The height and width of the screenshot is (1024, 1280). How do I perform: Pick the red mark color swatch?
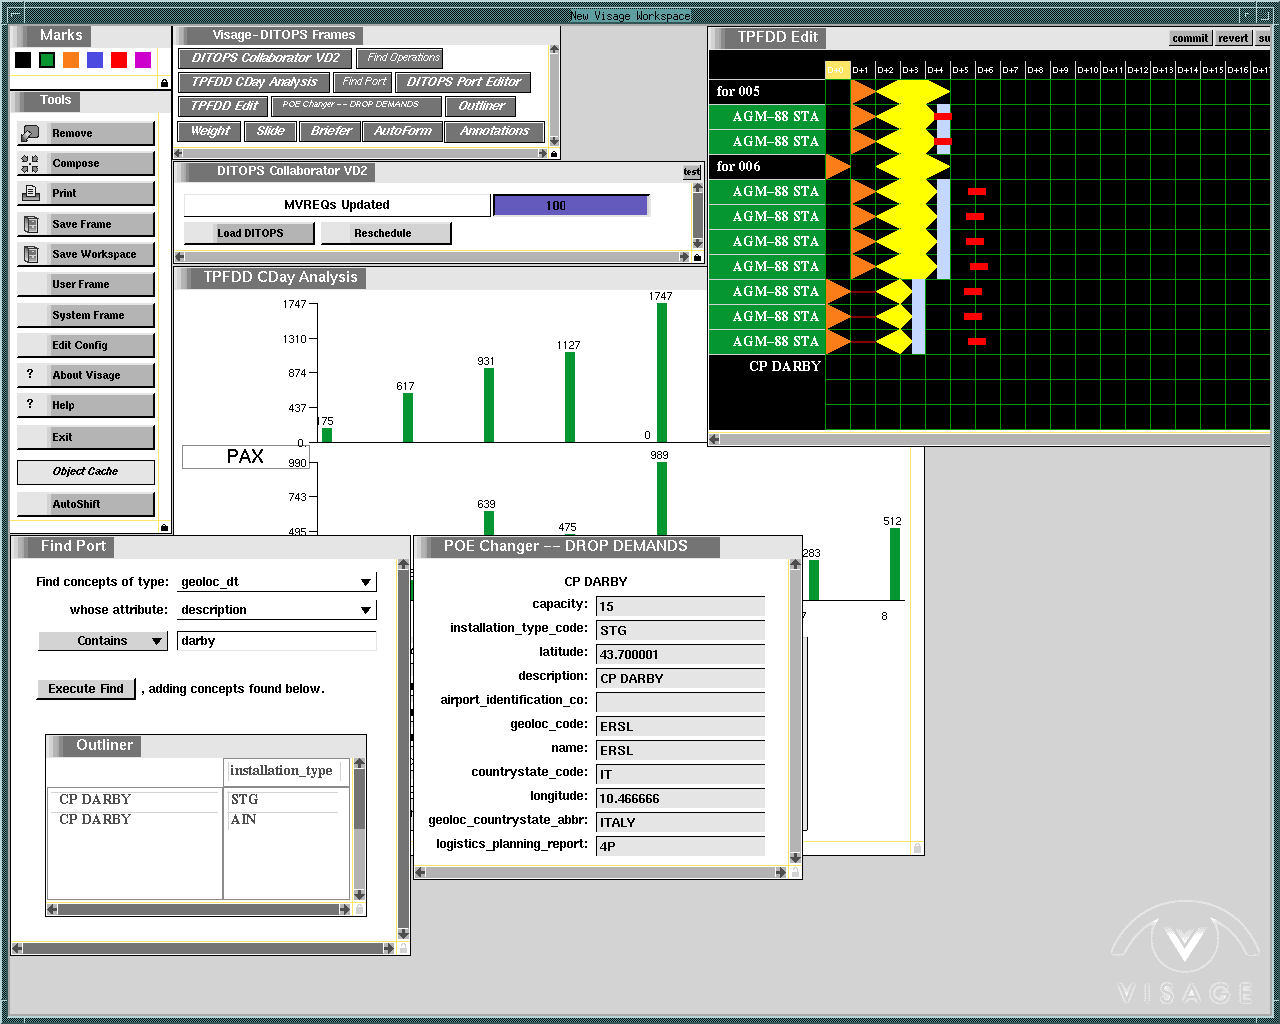[x=119, y=60]
